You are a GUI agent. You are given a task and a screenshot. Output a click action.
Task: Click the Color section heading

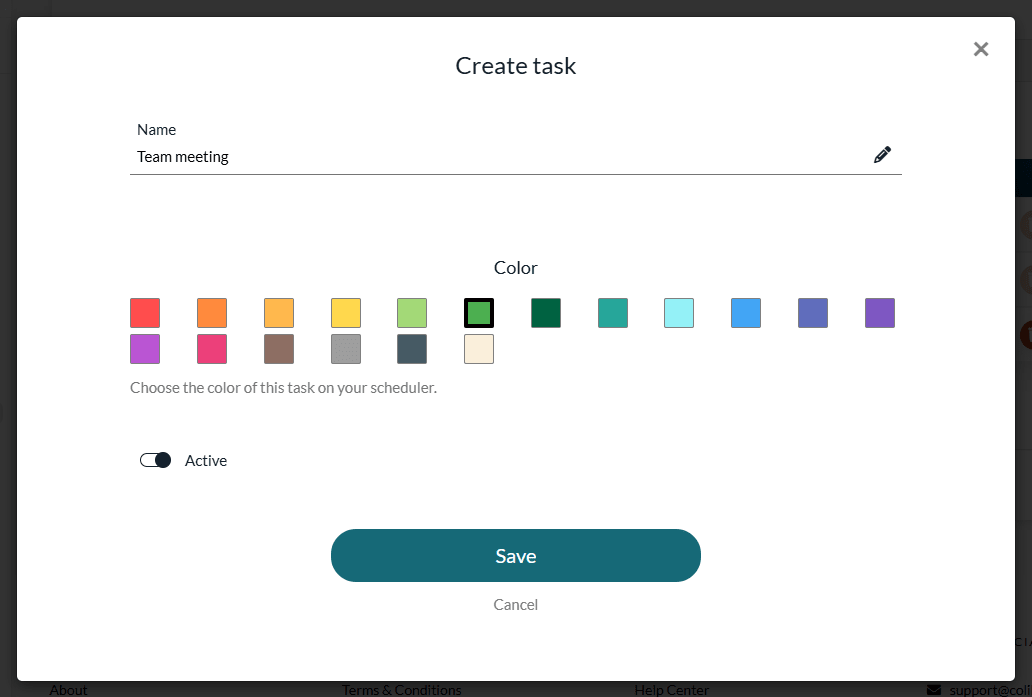(x=515, y=268)
